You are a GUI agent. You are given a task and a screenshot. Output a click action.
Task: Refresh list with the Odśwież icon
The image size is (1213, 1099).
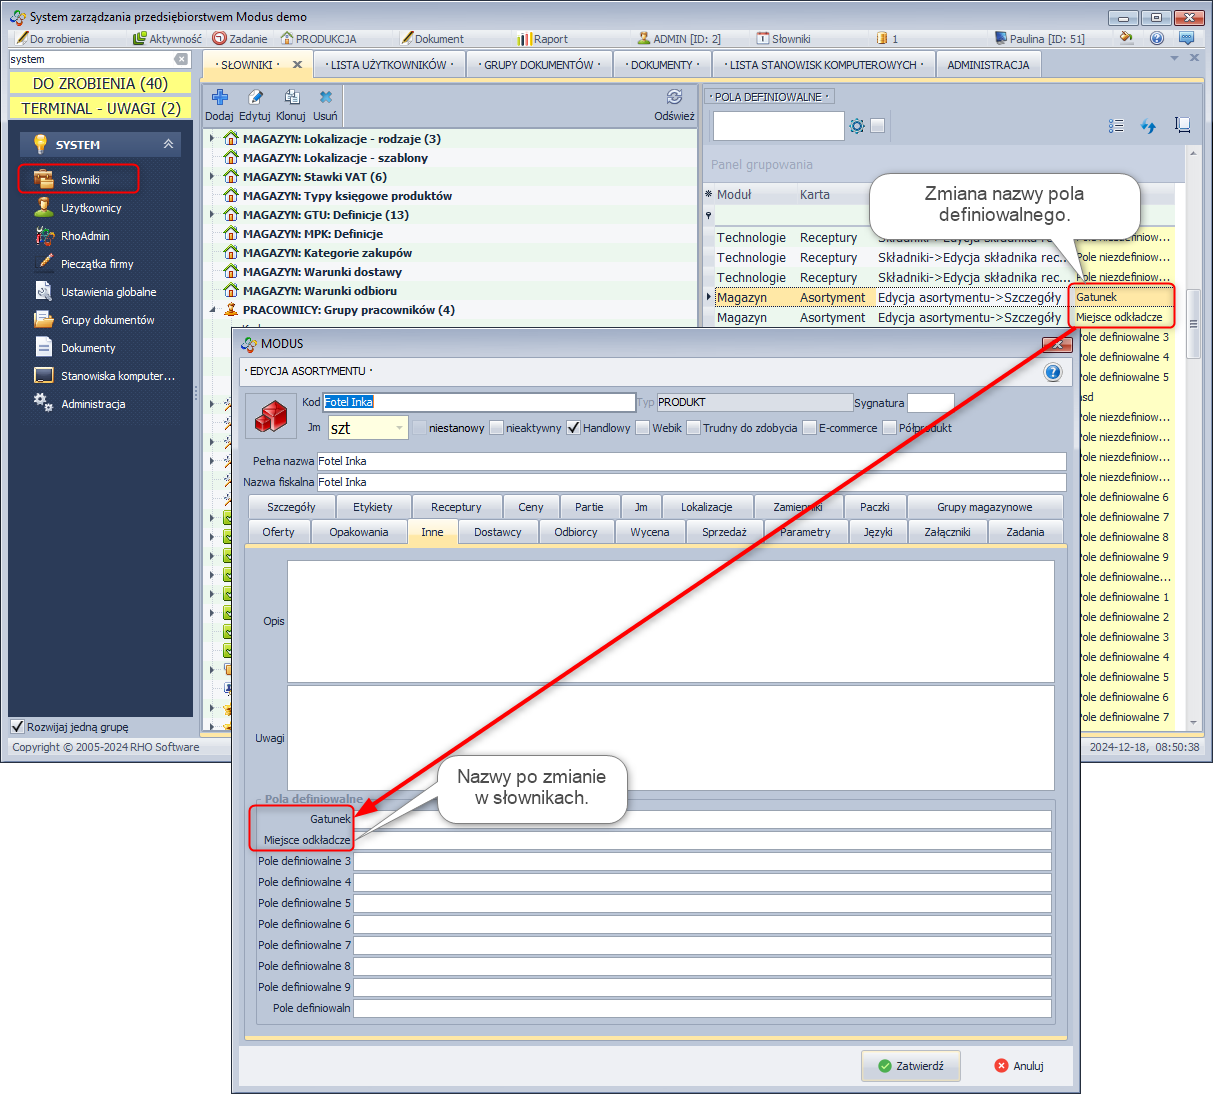coord(674,98)
